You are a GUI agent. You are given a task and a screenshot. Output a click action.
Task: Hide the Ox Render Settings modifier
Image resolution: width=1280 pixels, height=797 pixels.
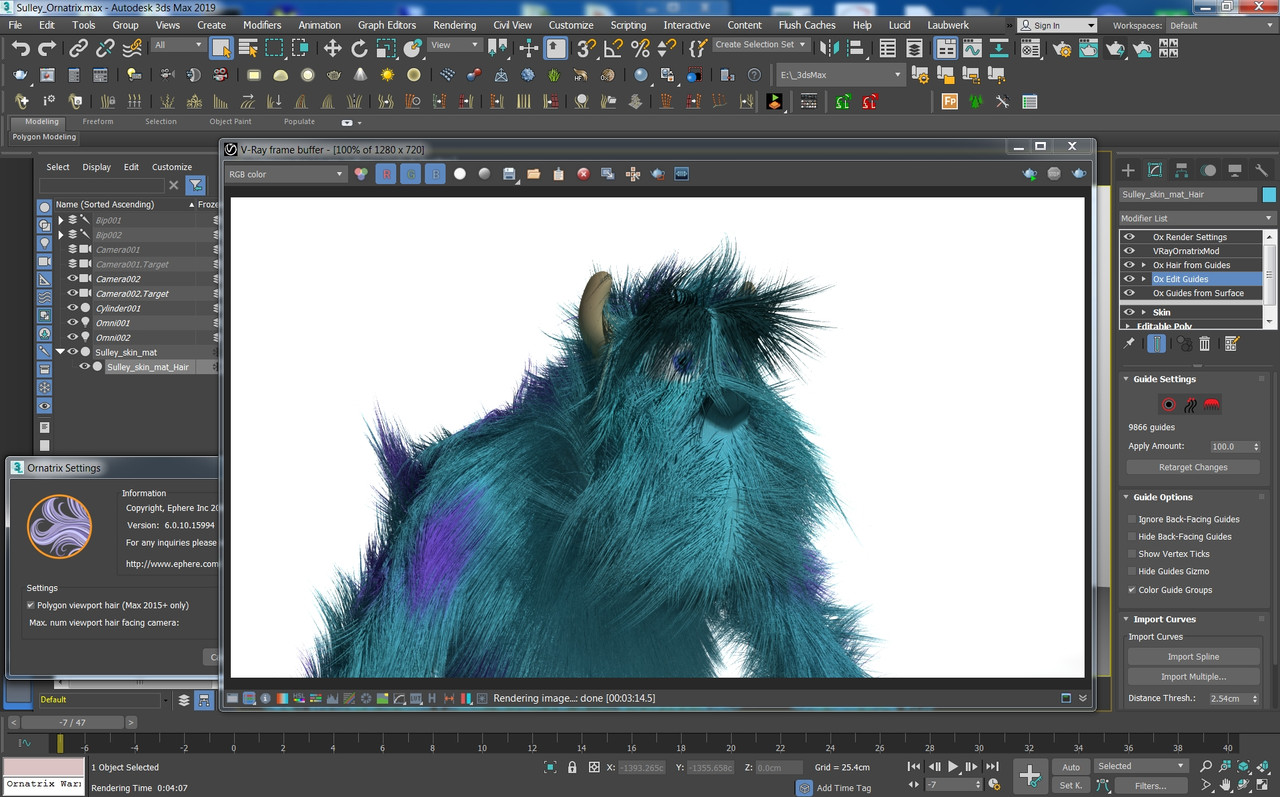pyautogui.click(x=1129, y=237)
